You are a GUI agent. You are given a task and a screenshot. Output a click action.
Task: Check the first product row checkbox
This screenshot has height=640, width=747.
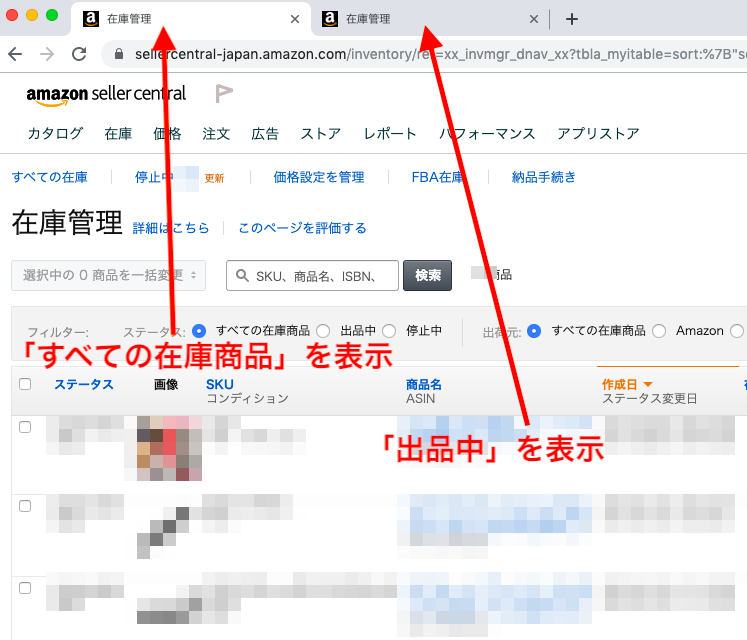(25, 427)
